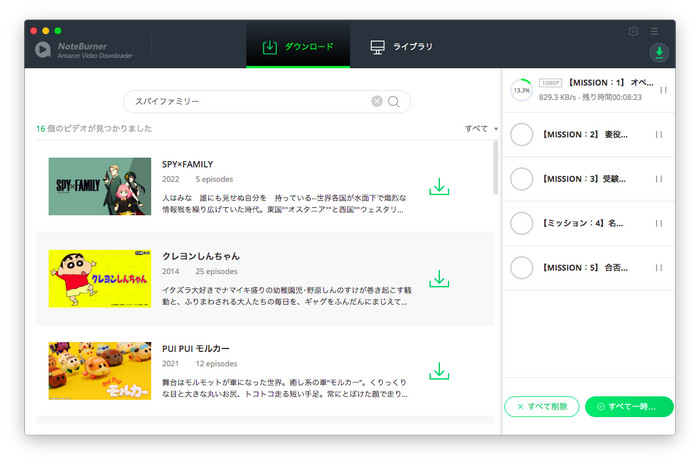Click the MISSION:2 status circle
Image resolution: width=700 pixels, height=464 pixels.
click(x=521, y=134)
